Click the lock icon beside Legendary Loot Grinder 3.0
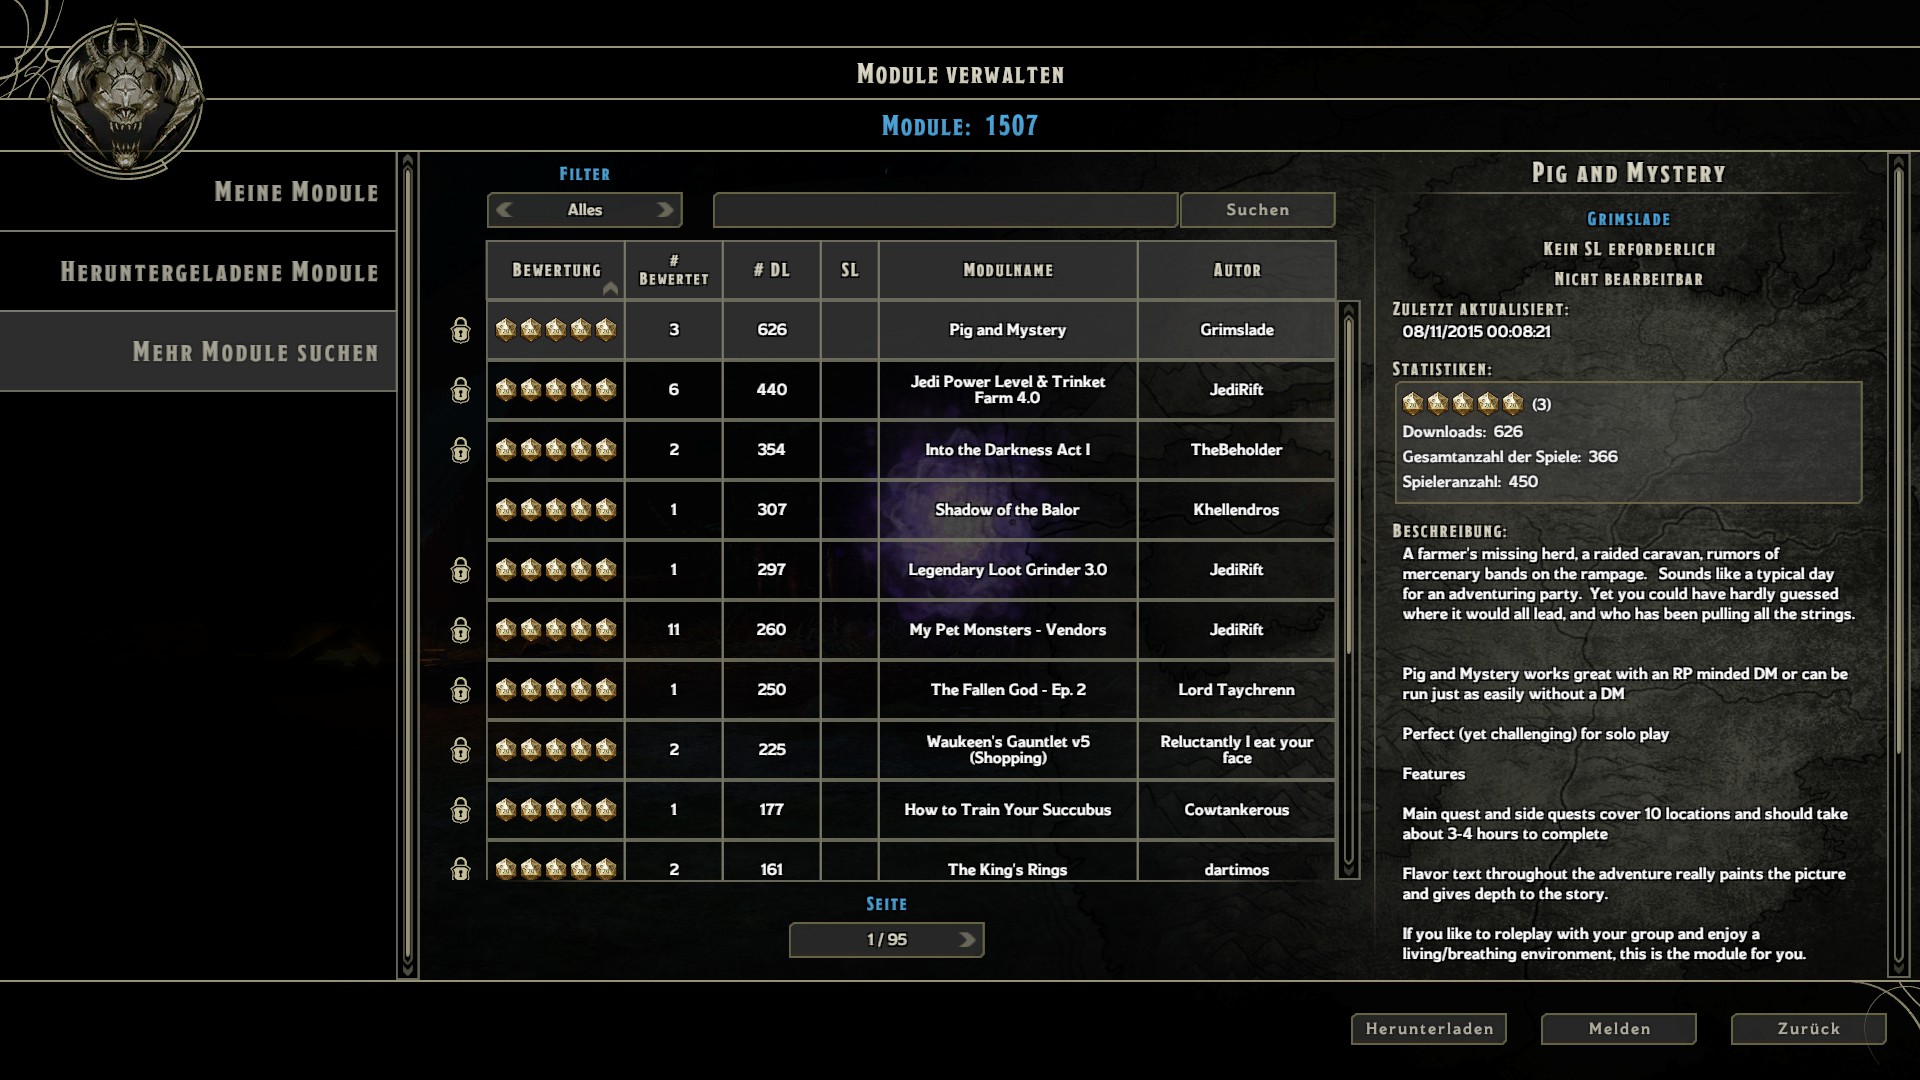Screen dimensions: 1920x1080 click(x=460, y=570)
